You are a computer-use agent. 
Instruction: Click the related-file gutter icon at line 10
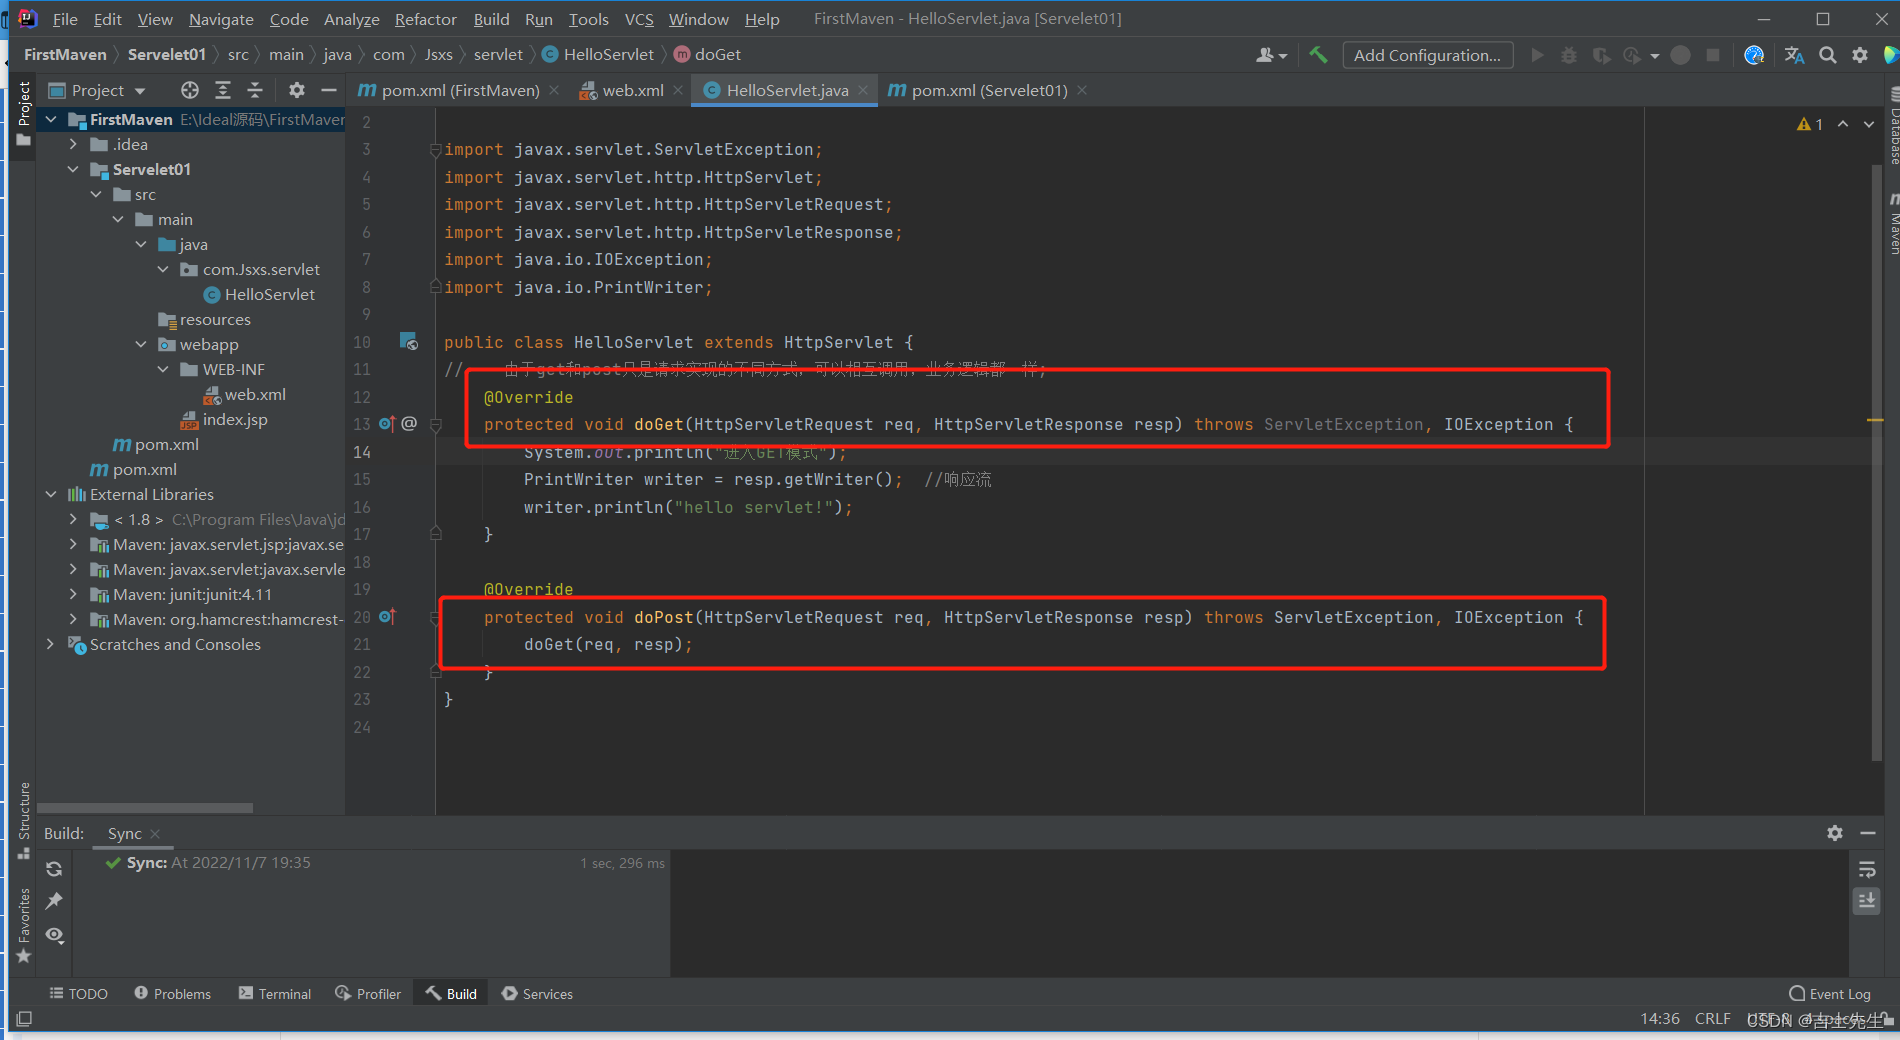coord(409,341)
